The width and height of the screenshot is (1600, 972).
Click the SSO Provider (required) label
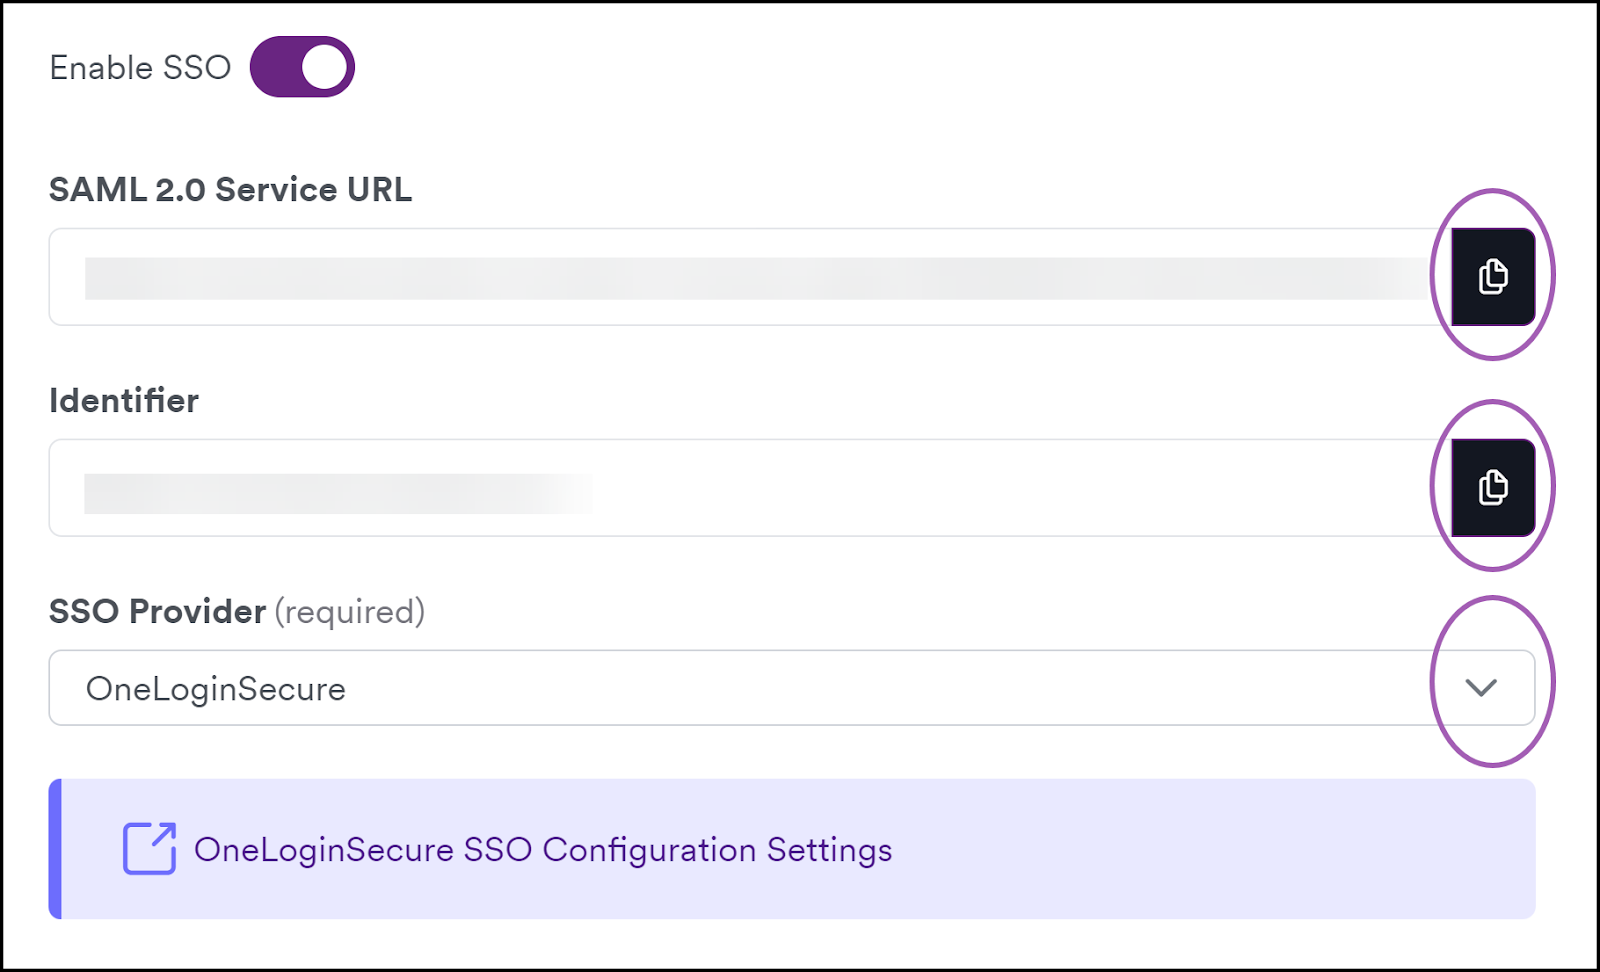pos(237,611)
